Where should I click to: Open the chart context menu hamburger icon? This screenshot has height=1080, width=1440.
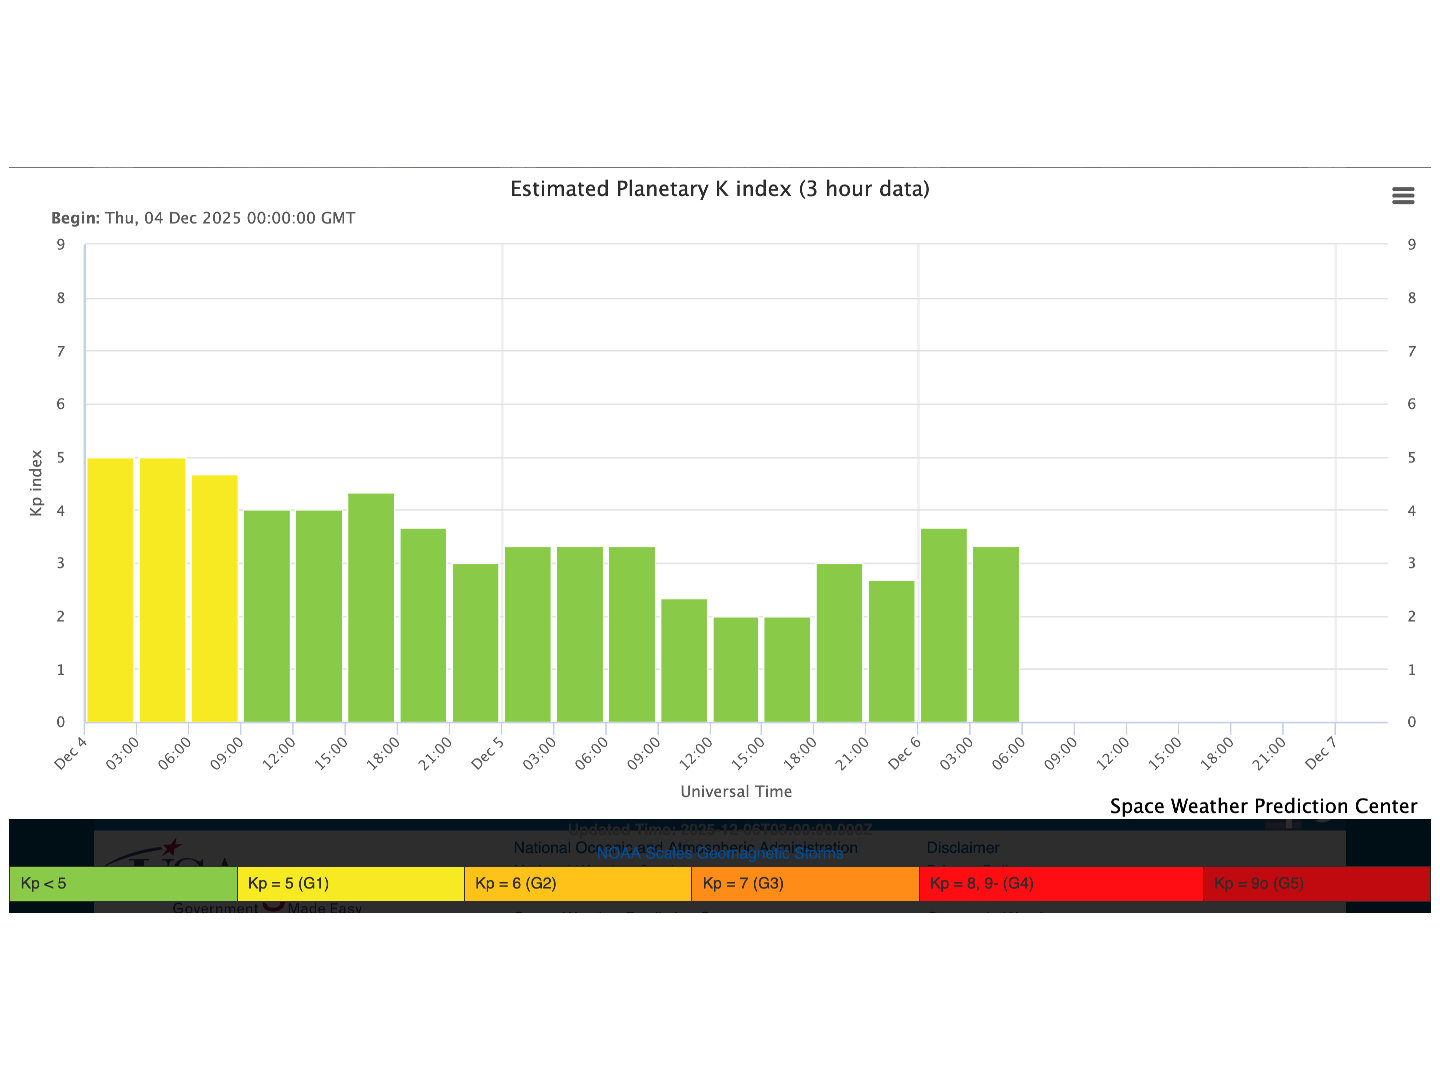tap(1403, 196)
